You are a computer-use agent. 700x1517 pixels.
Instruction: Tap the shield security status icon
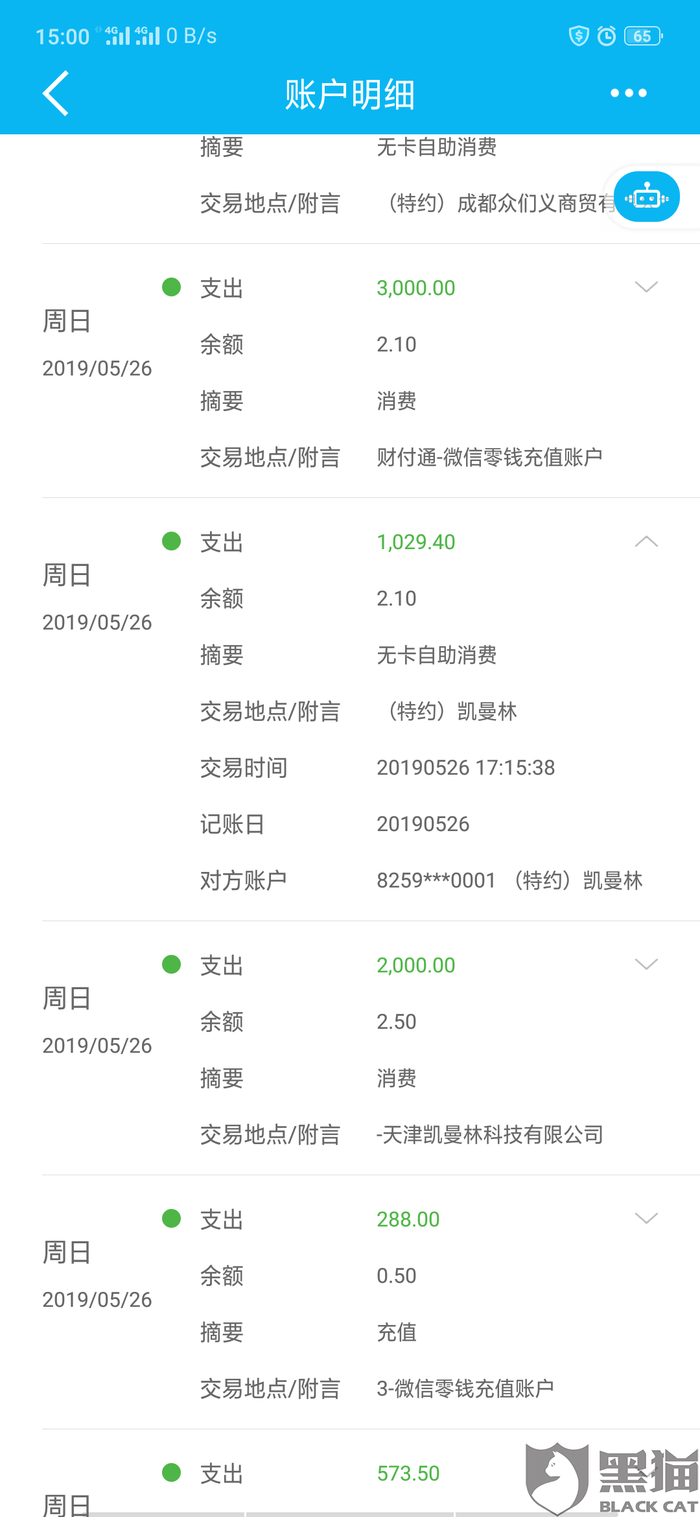579,37
